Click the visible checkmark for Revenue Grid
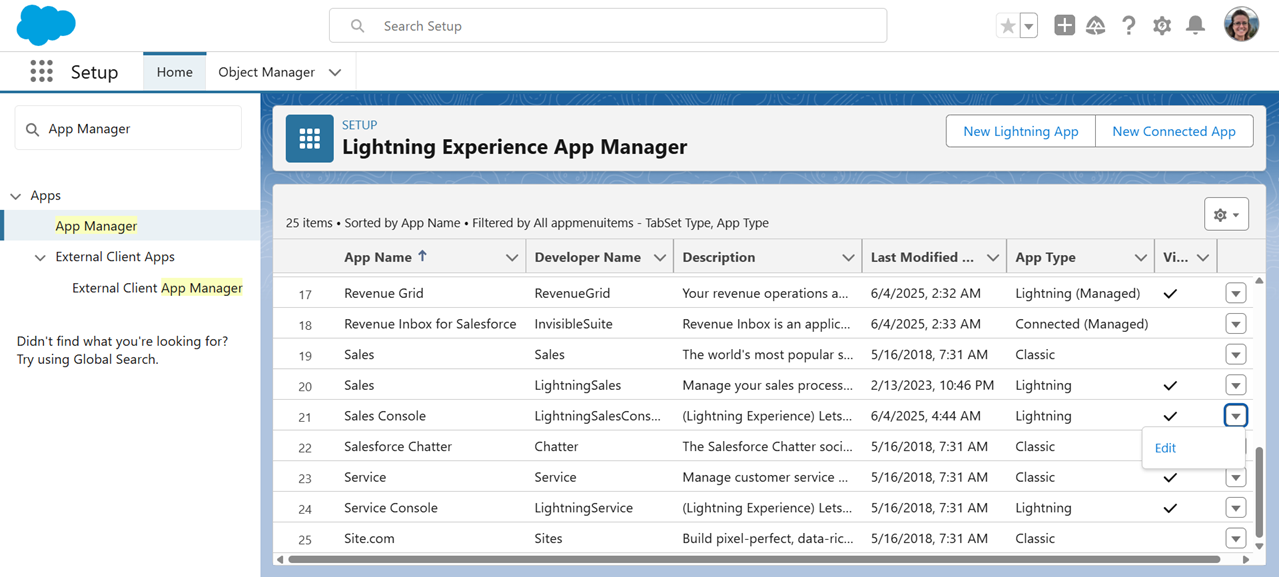This screenshot has height=577, width=1279. click(x=1170, y=294)
